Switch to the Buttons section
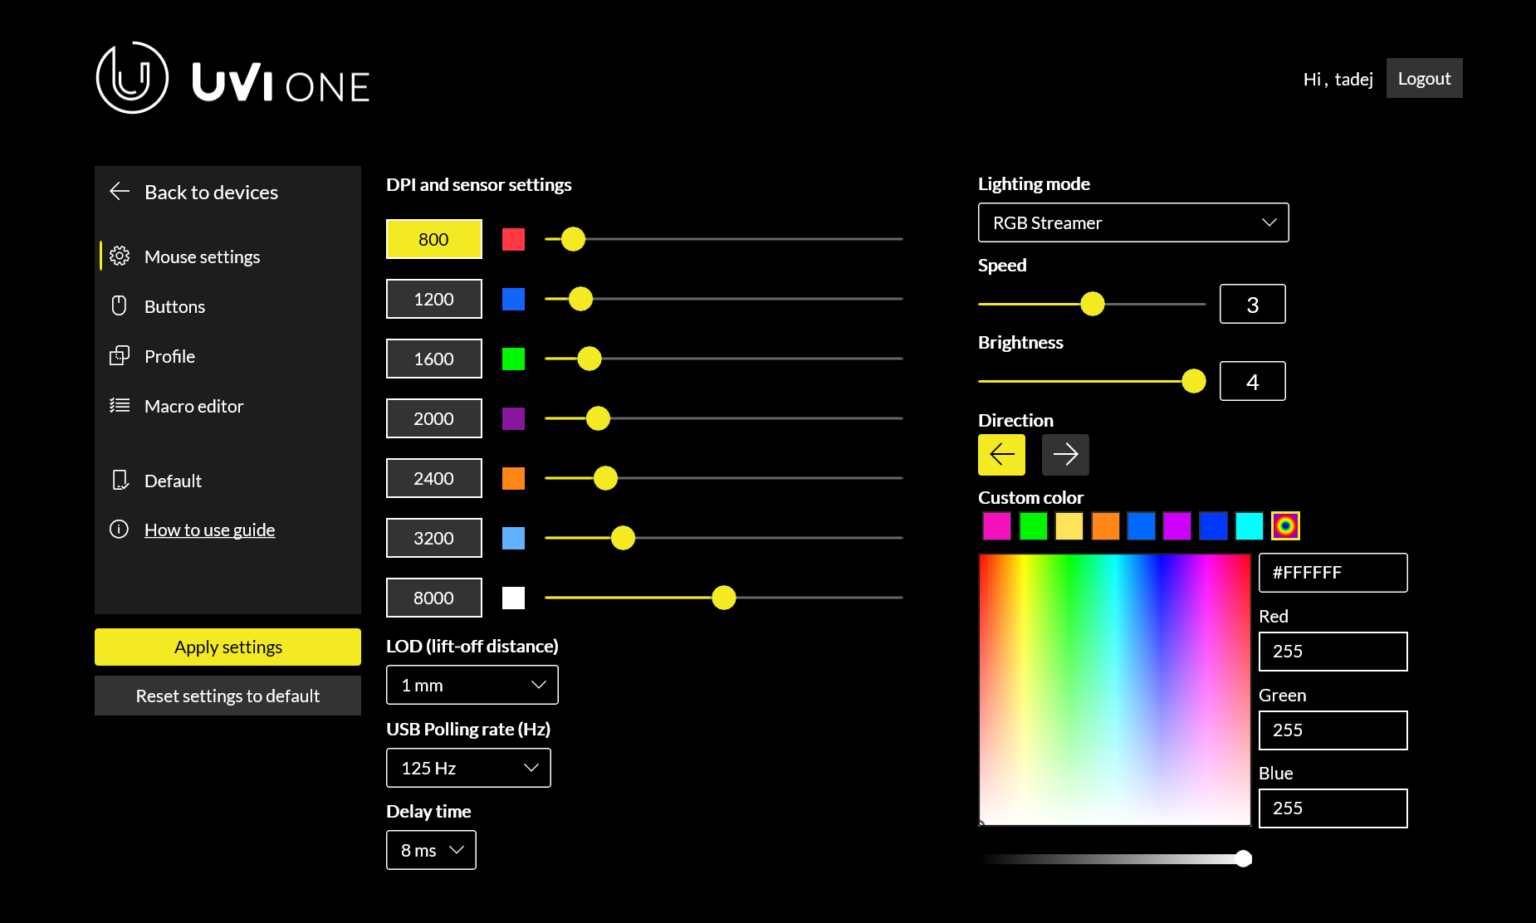The image size is (1536, 923). 174,306
